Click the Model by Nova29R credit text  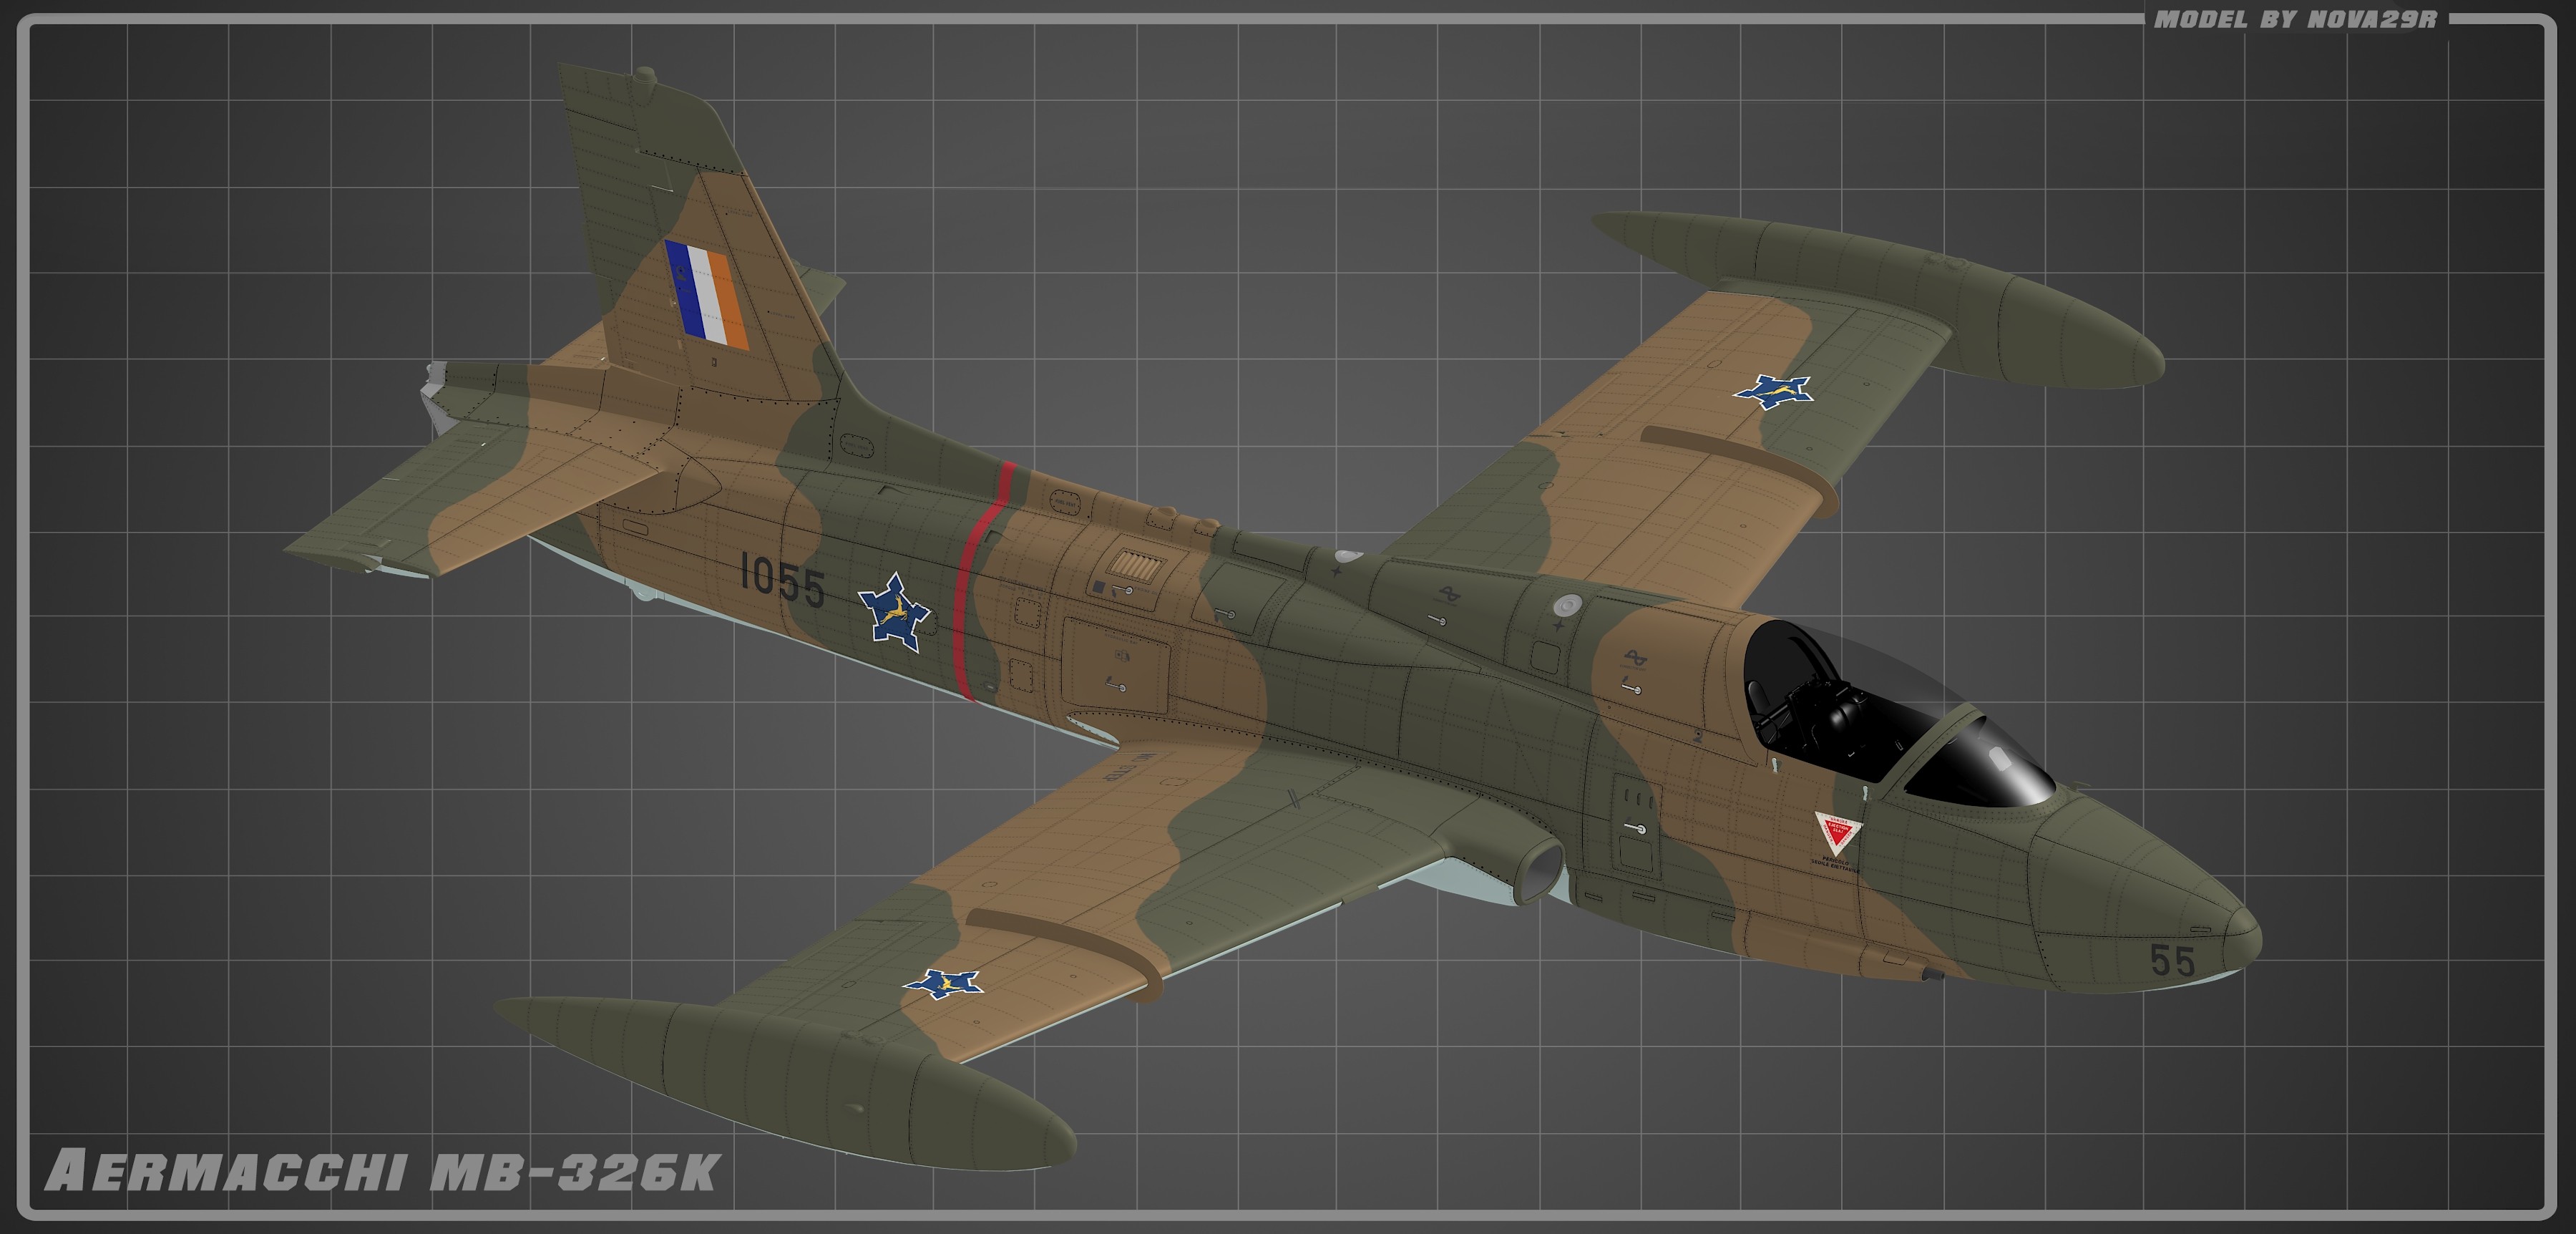pyautogui.click(x=2295, y=19)
